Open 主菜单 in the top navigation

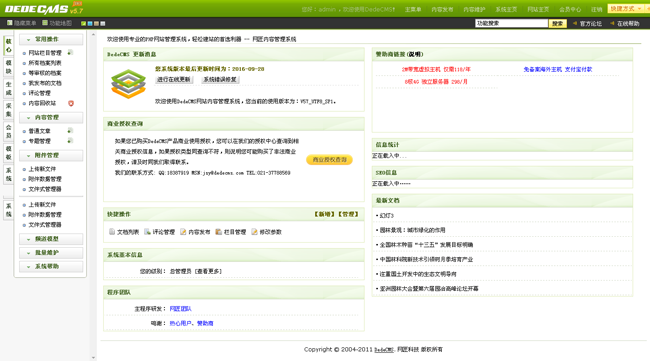pyautogui.click(x=413, y=9)
